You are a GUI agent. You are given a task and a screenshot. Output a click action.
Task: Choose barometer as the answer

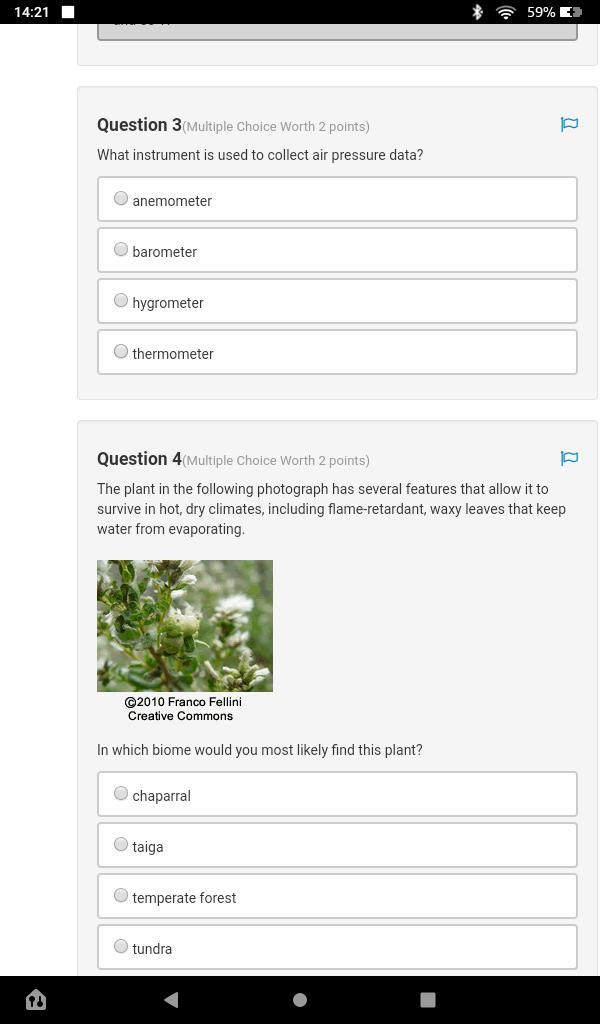click(121, 250)
